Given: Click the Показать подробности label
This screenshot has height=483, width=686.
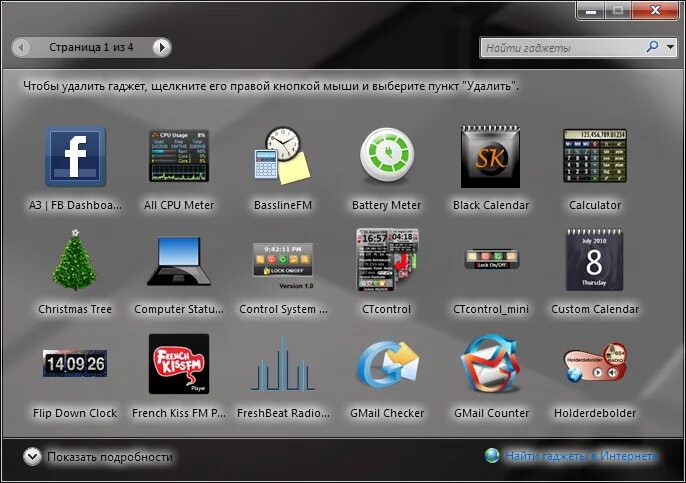Looking at the screenshot, I should coord(110,457).
